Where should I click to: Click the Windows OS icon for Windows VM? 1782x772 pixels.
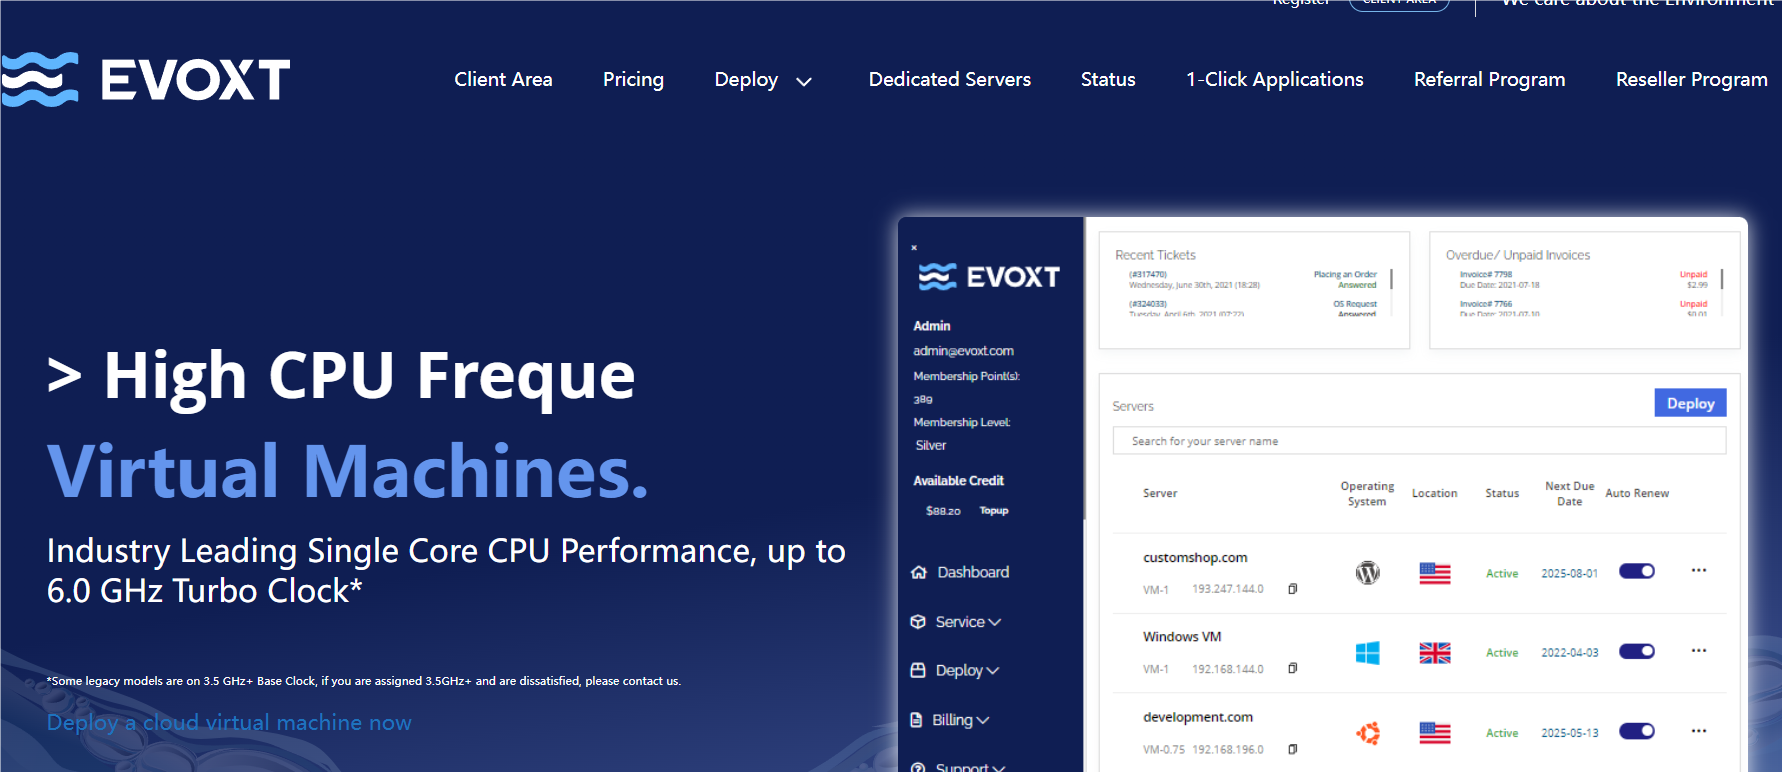coord(1367,653)
